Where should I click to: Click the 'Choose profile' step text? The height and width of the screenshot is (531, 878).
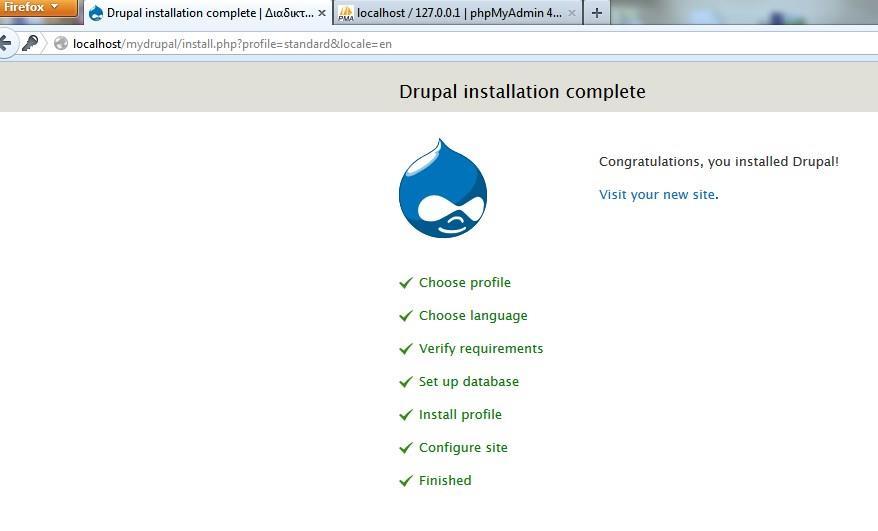pos(465,282)
